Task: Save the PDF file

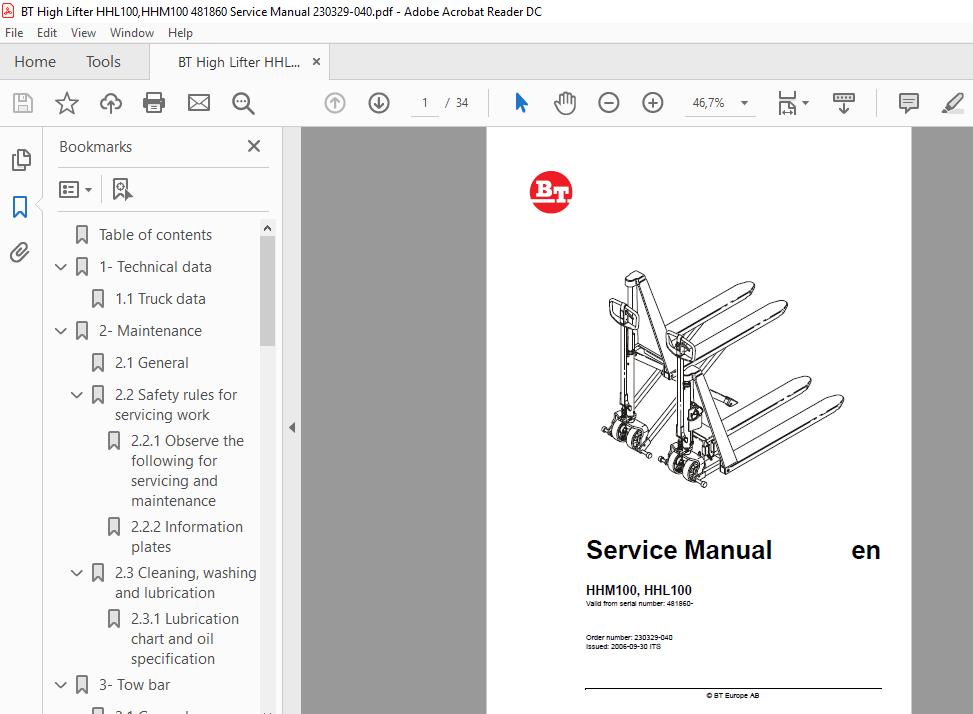Action: pyautogui.click(x=21, y=102)
